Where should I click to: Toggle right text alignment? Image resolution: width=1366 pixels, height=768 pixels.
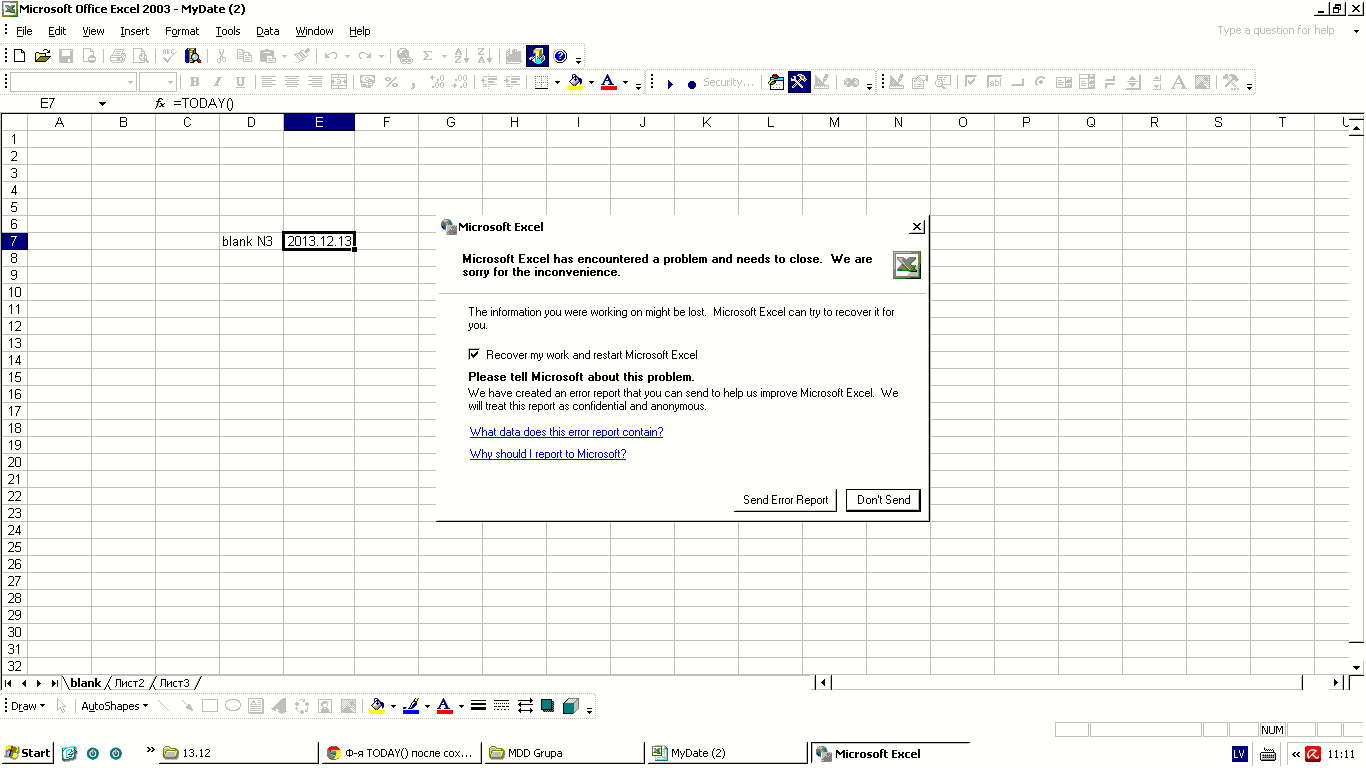point(315,82)
